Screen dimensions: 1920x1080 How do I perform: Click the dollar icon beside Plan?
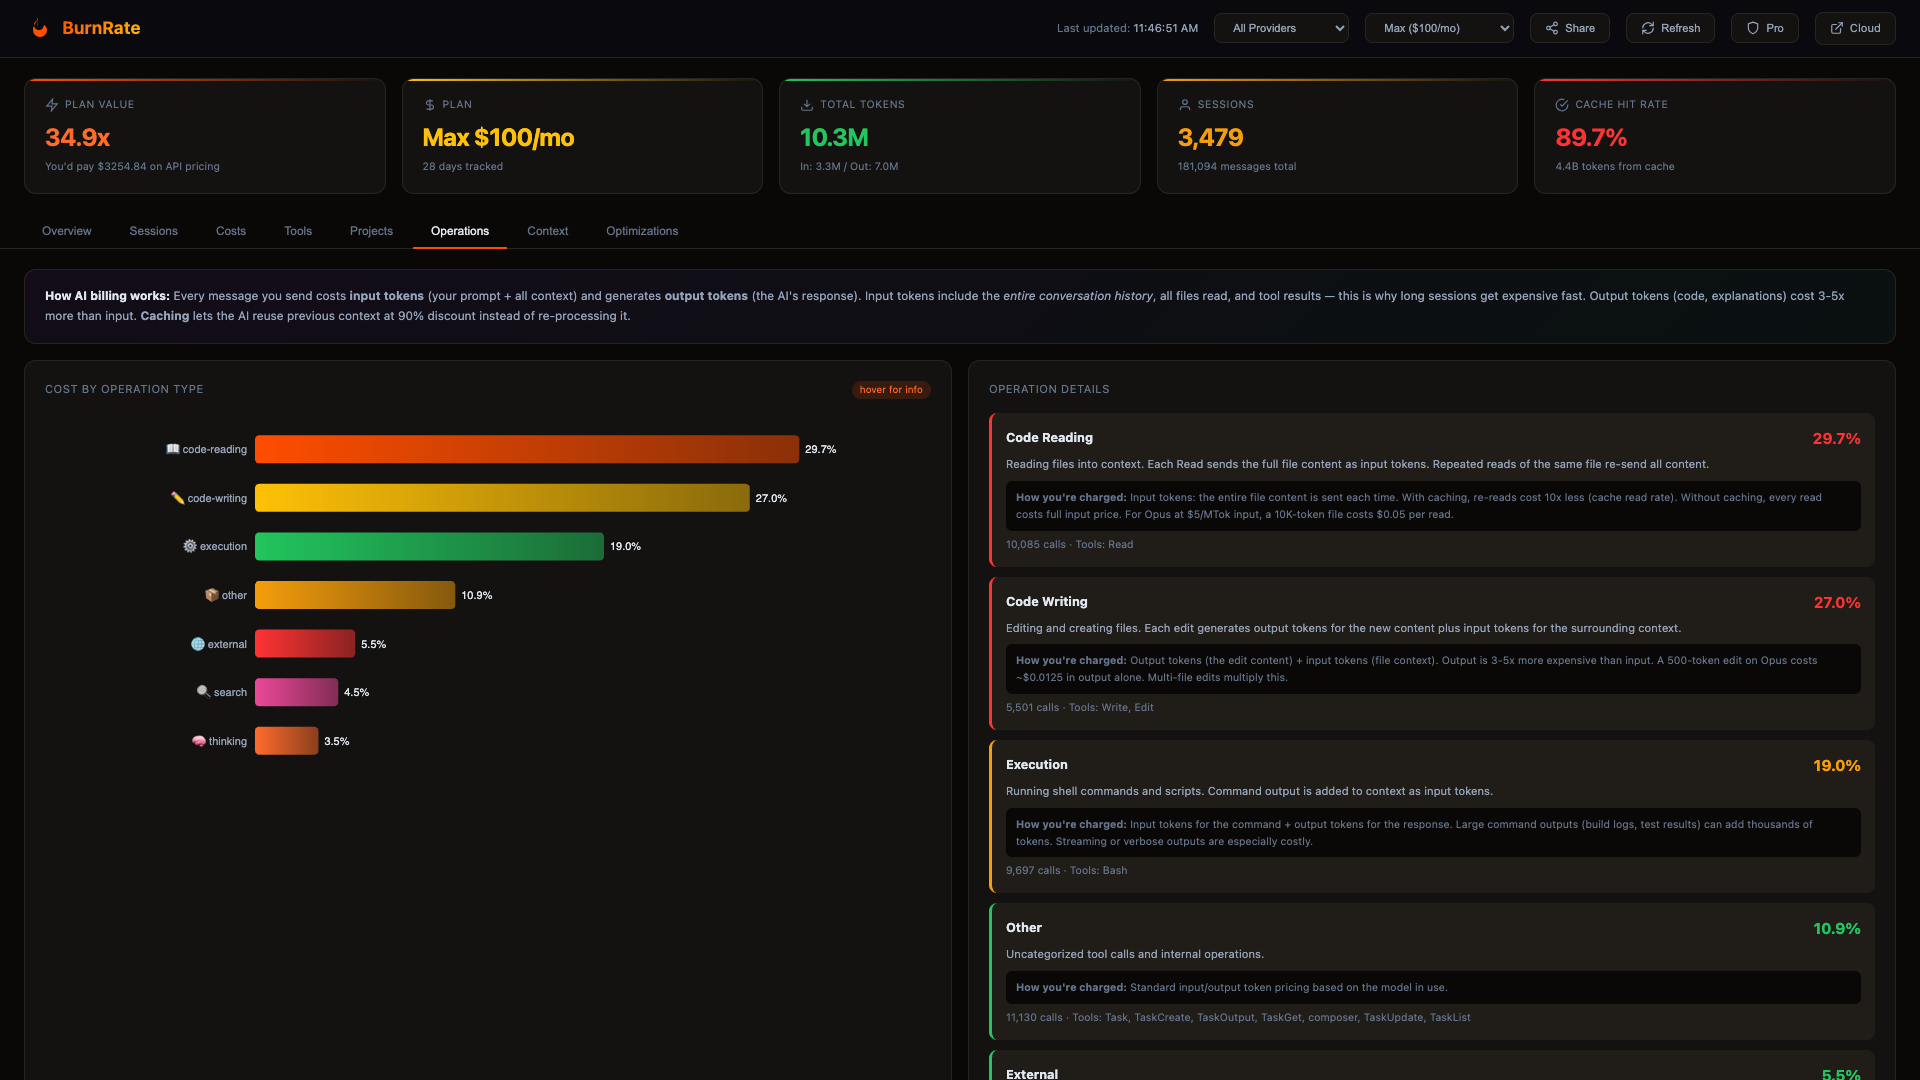430,105
